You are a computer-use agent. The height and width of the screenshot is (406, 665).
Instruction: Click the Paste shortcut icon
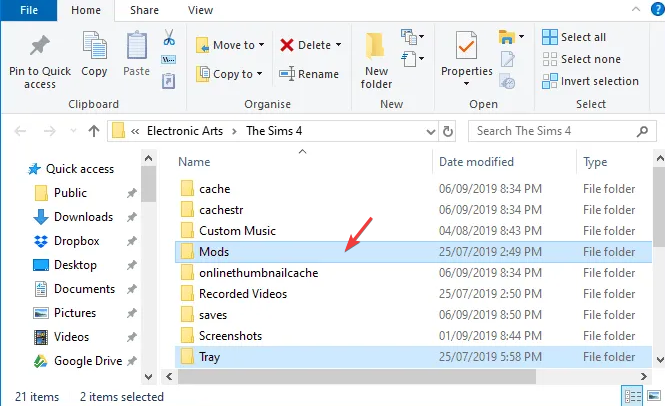[169, 81]
